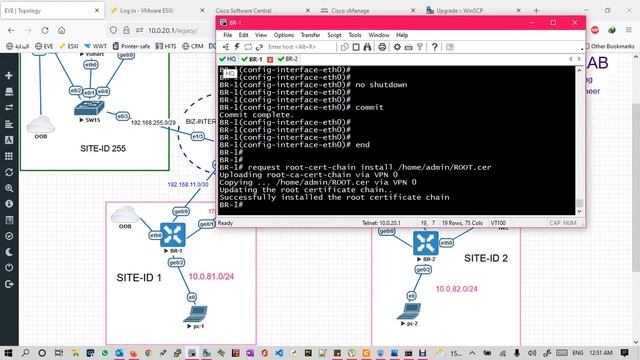Image resolution: width=640 pixels, height=360 pixels.
Task: Click the browser reload button
Action: (x=45, y=31)
